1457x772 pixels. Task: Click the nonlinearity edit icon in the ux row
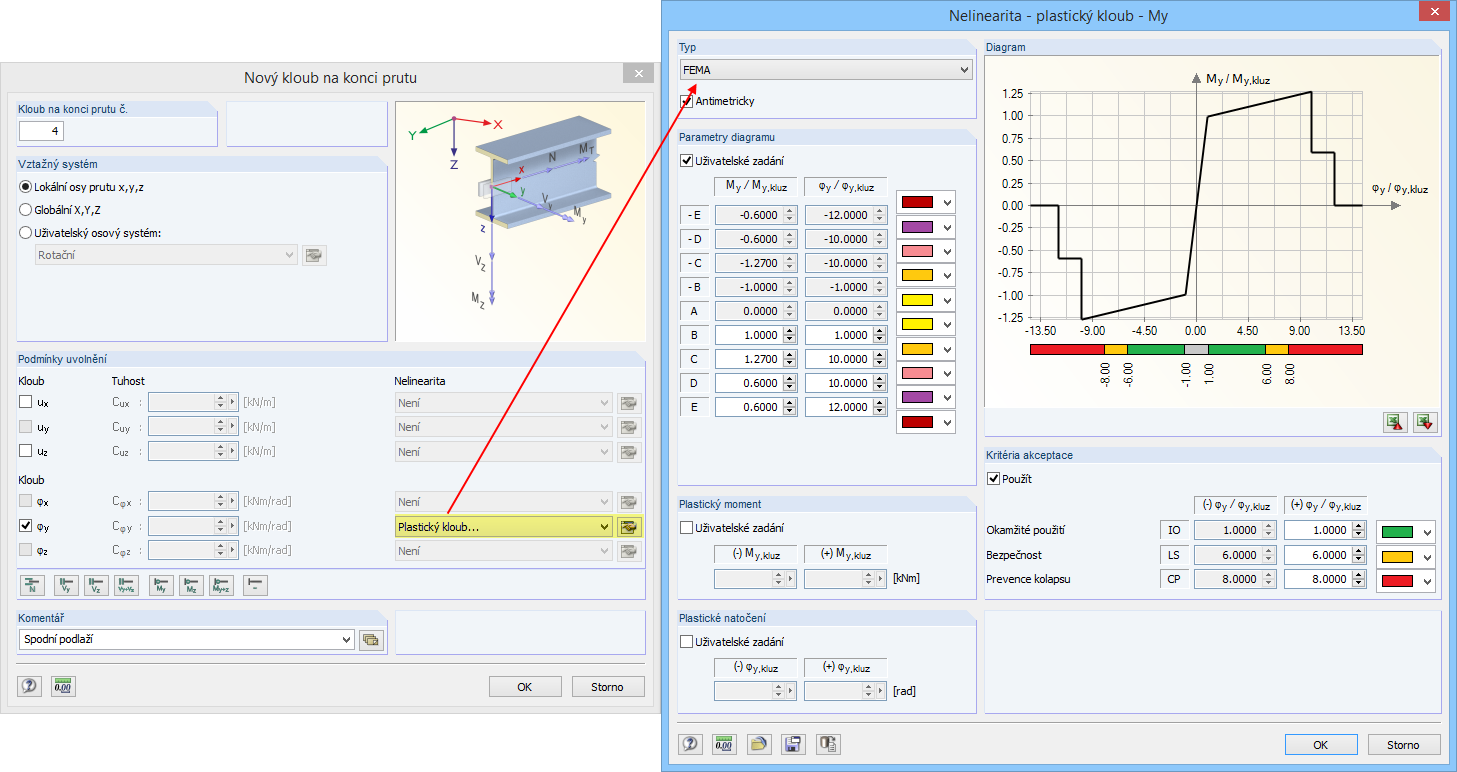(x=629, y=403)
